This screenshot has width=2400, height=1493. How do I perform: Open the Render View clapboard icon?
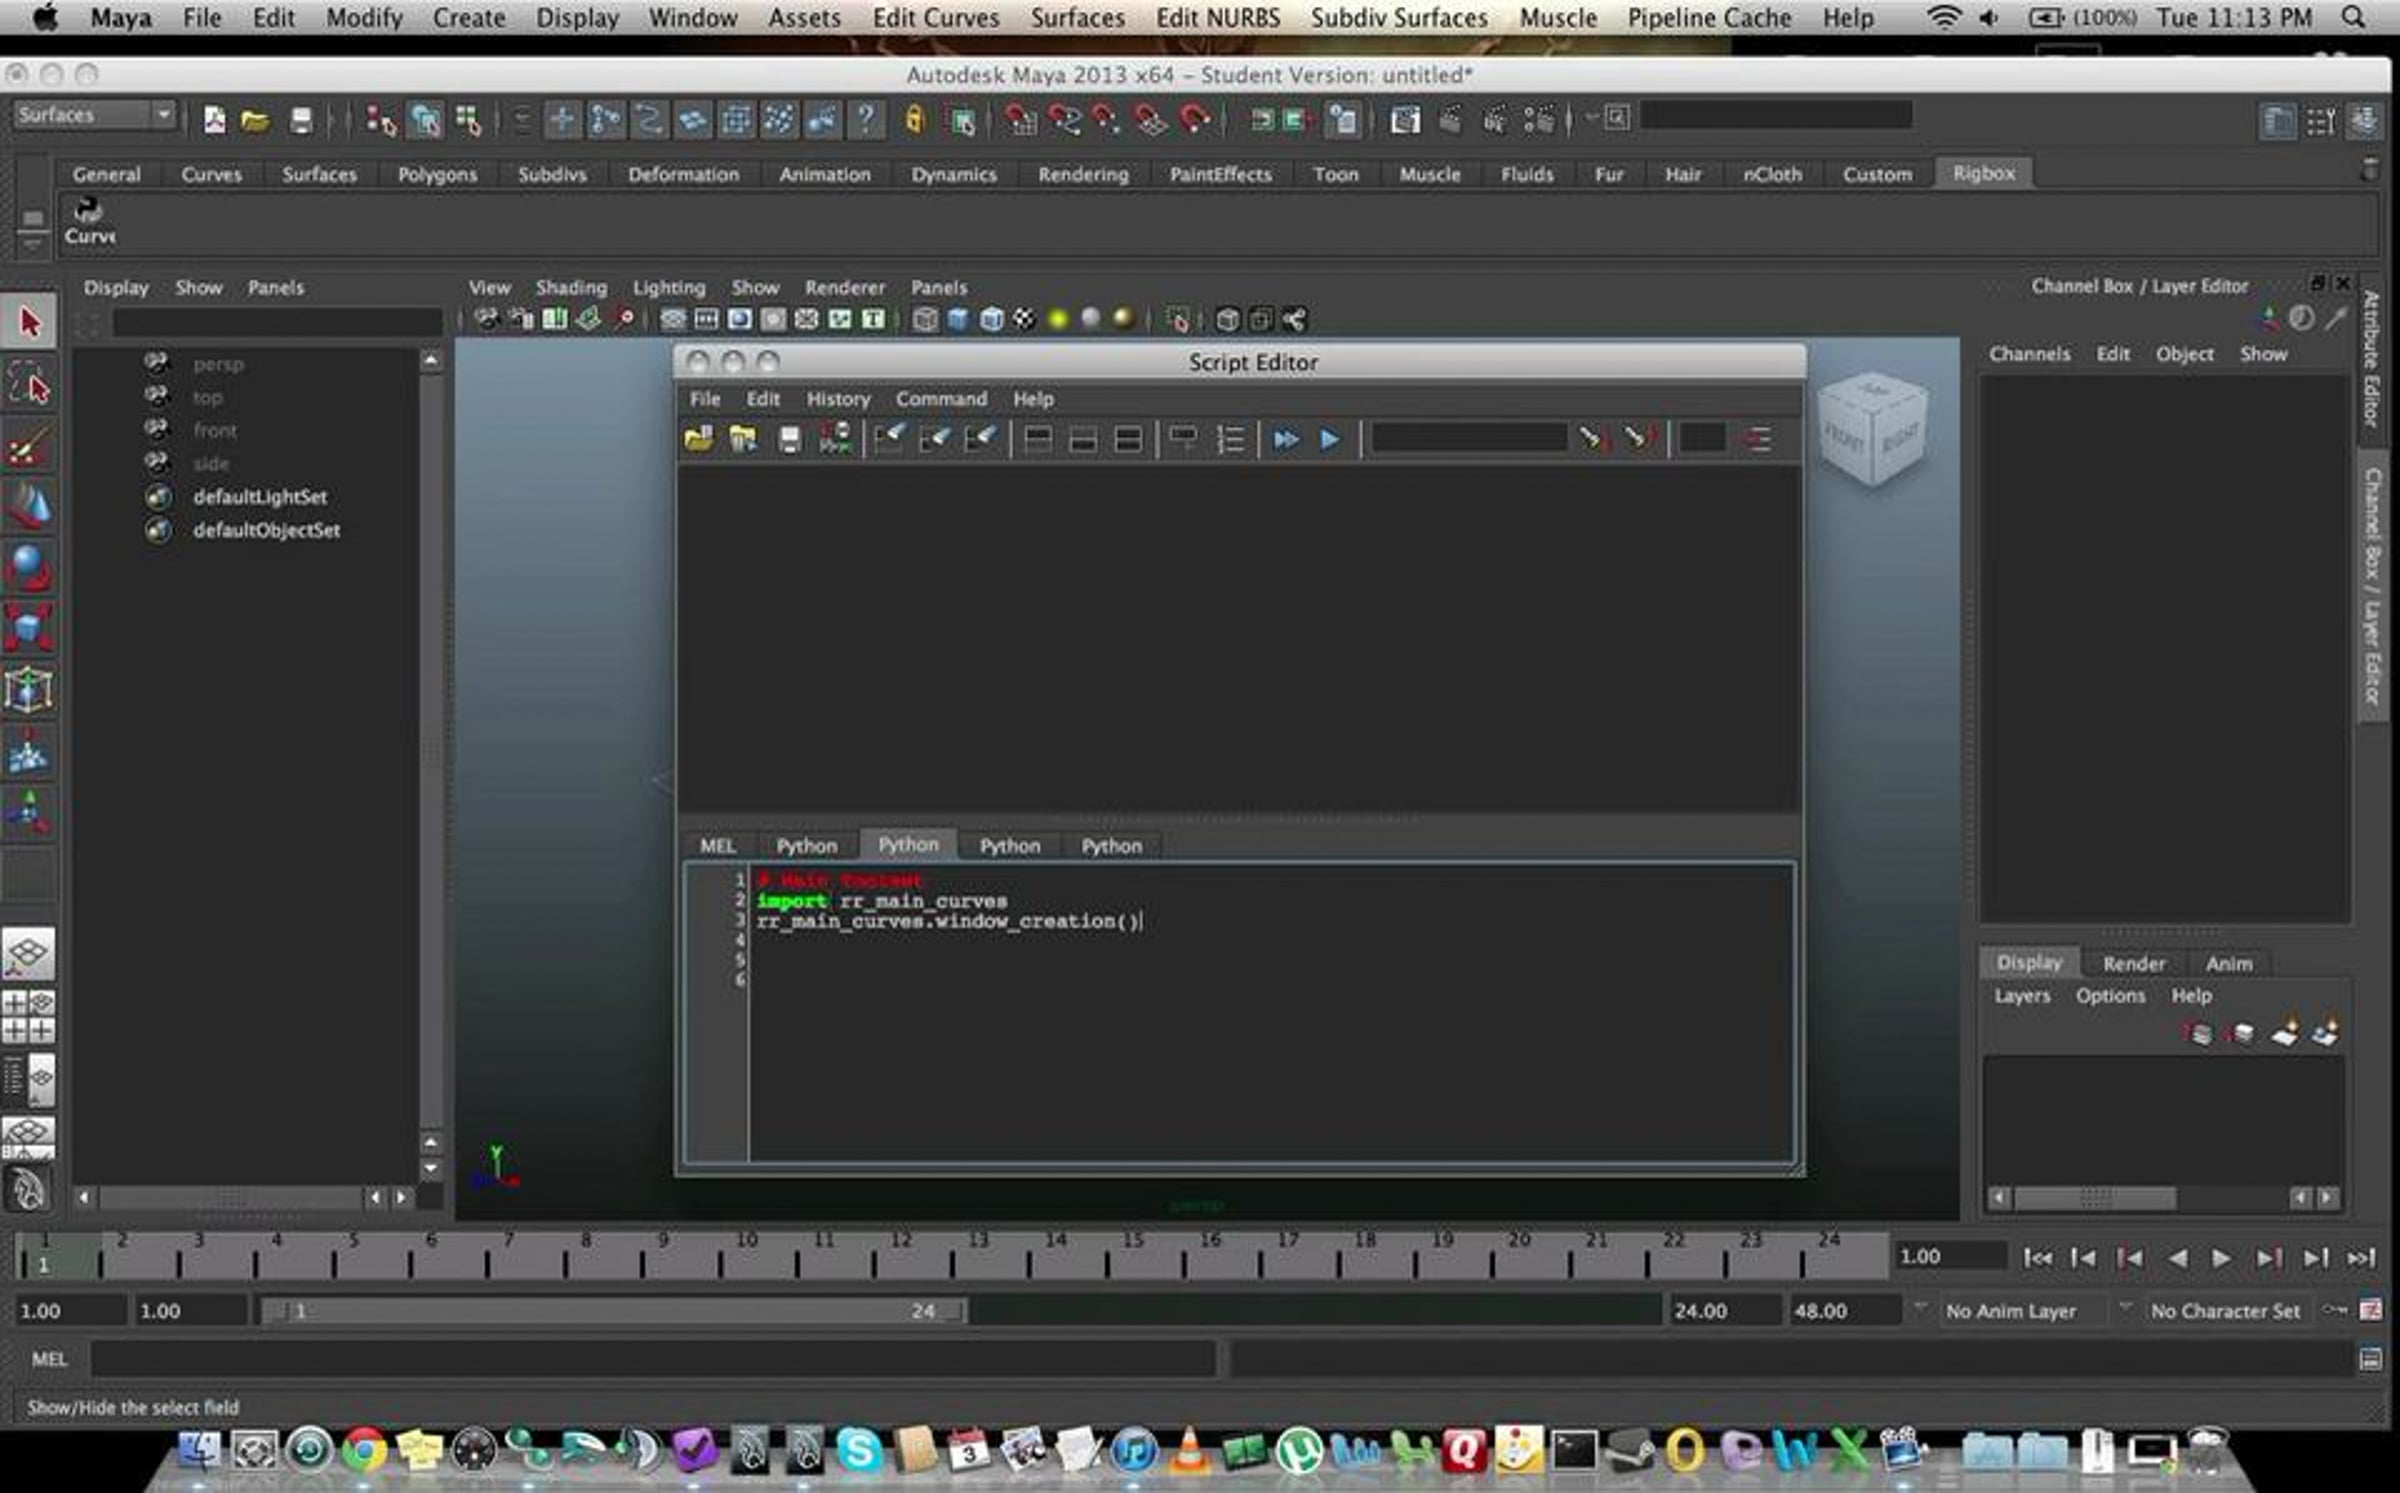[1405, 121]
